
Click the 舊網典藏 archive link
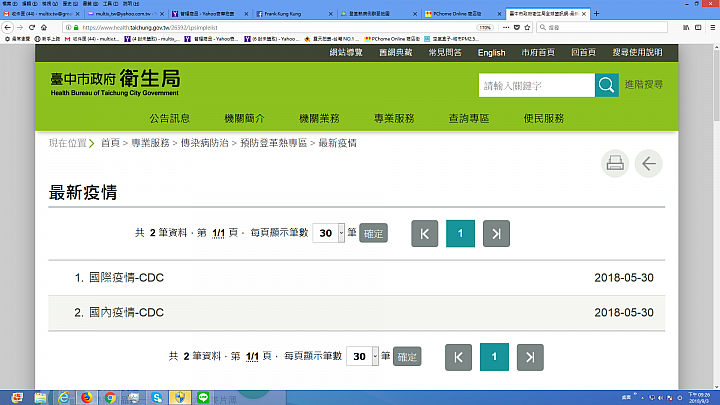395,53
